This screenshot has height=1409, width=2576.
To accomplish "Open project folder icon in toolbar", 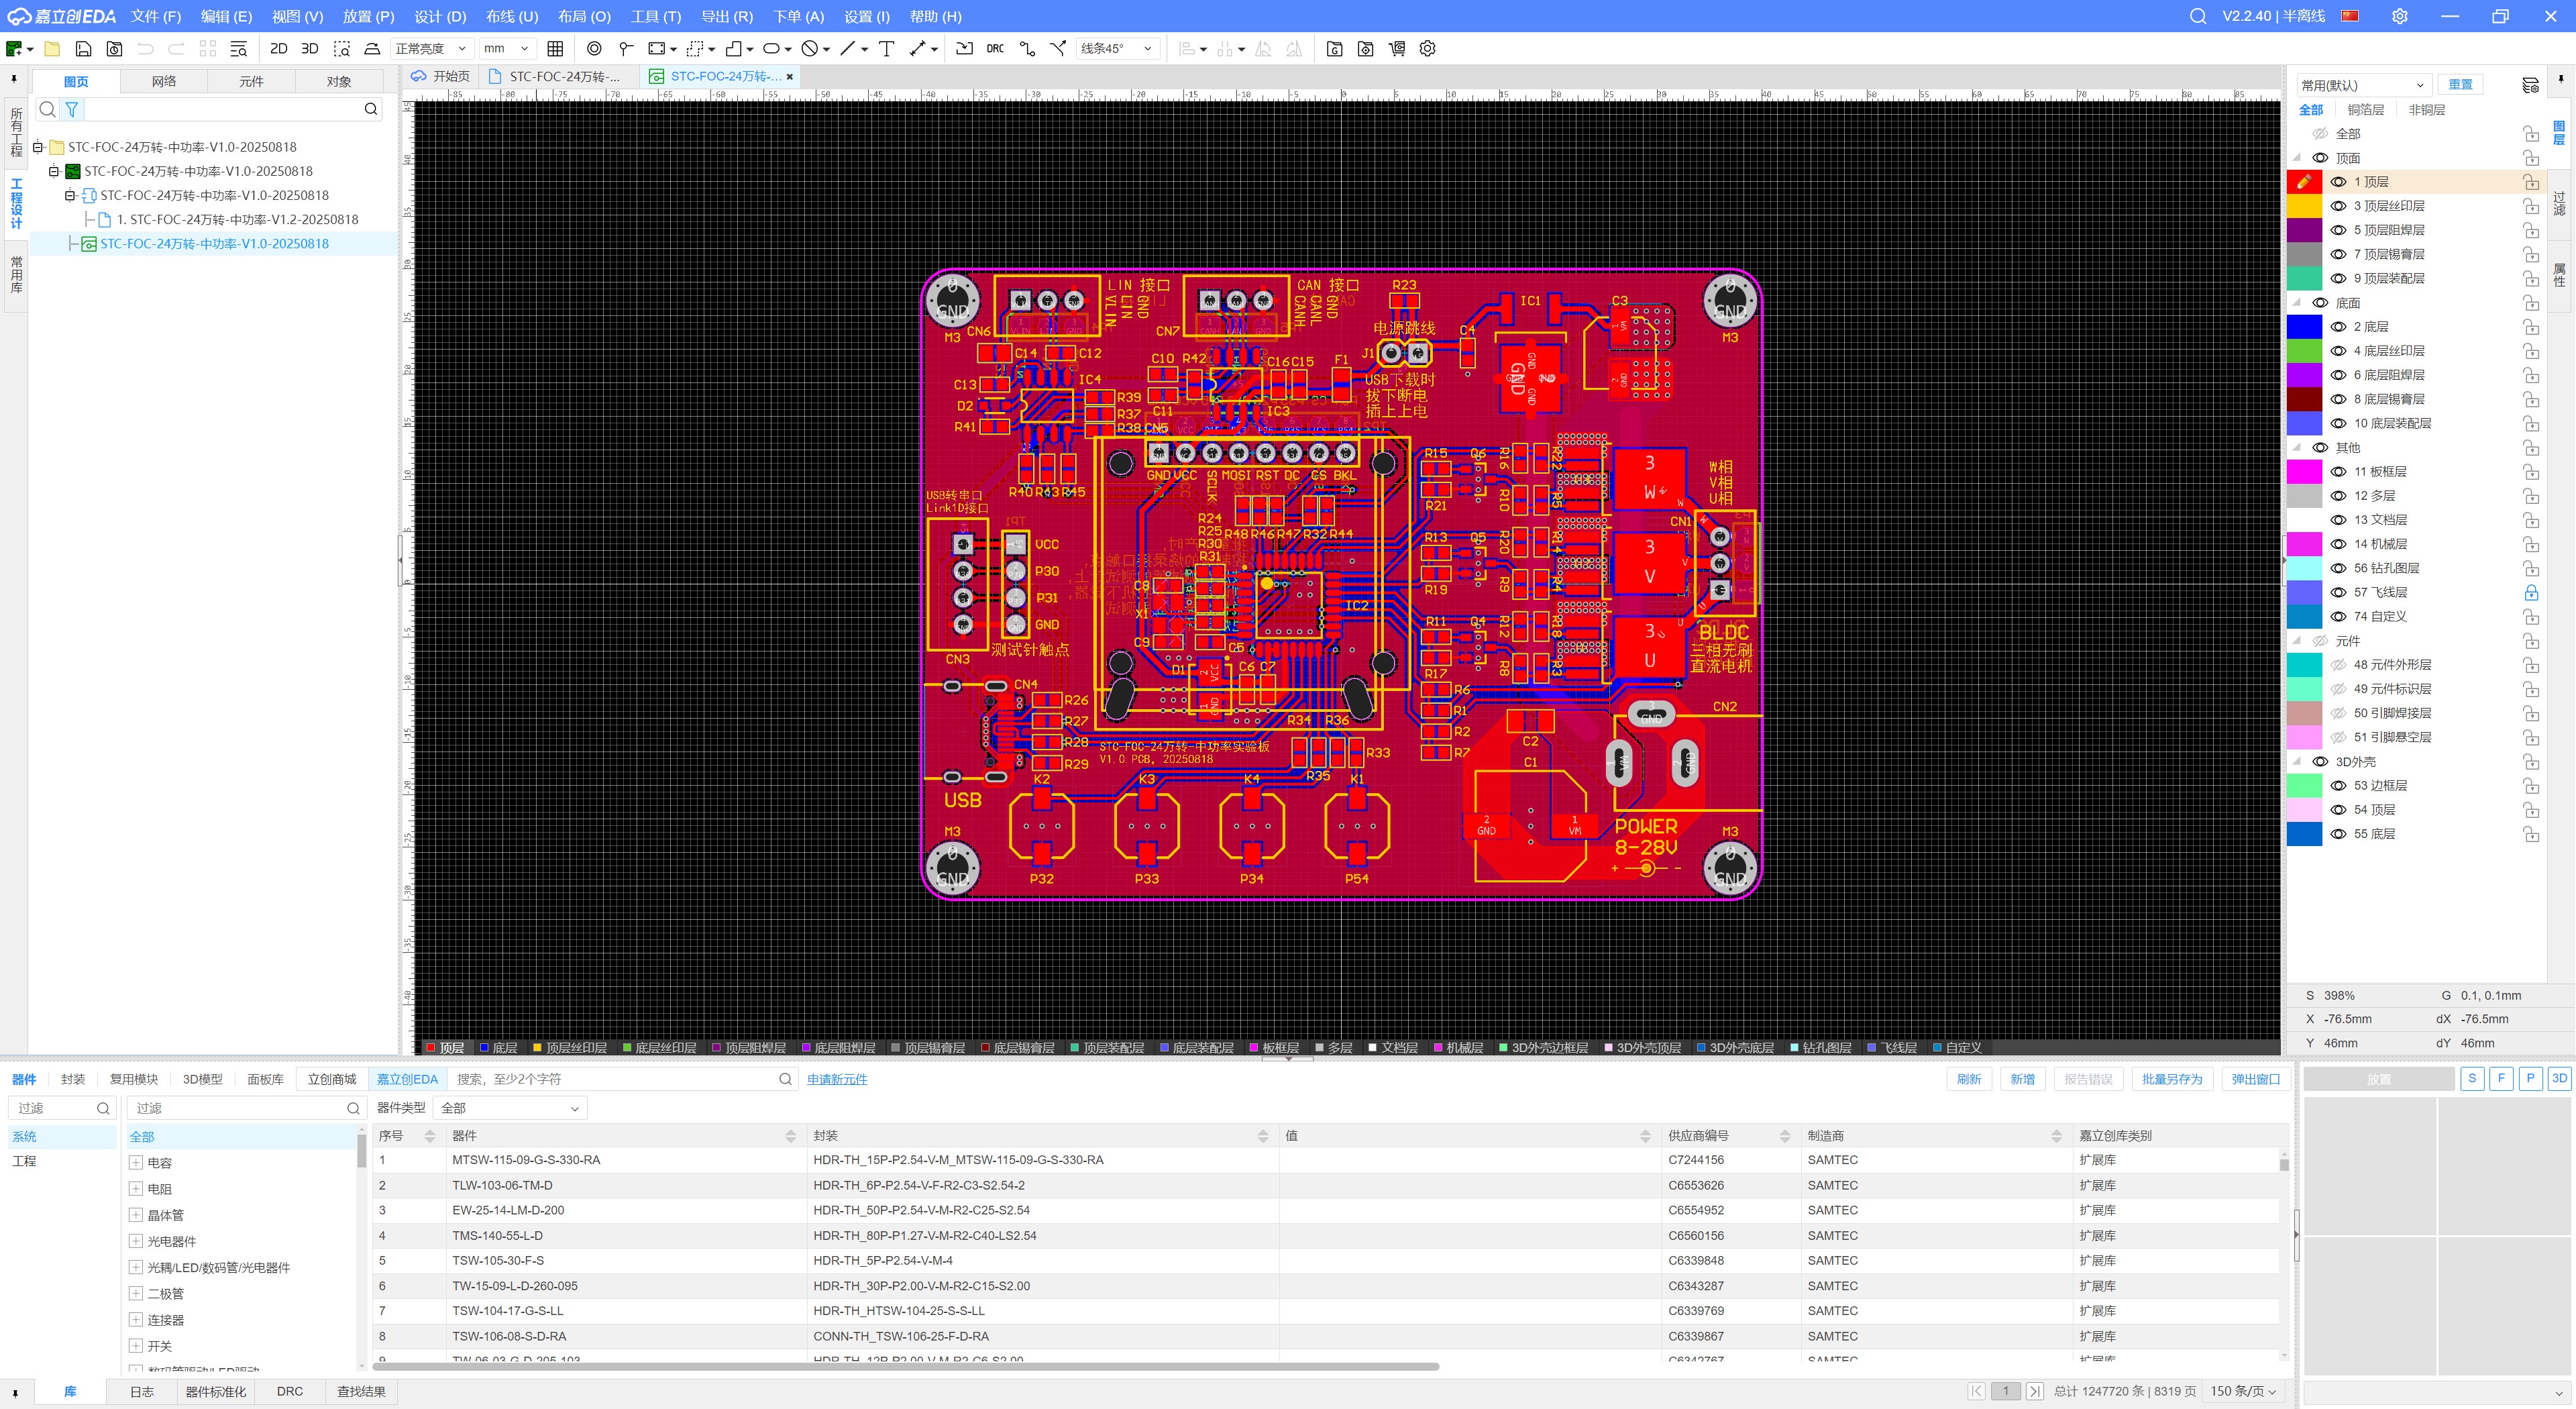I will point(52,48).
